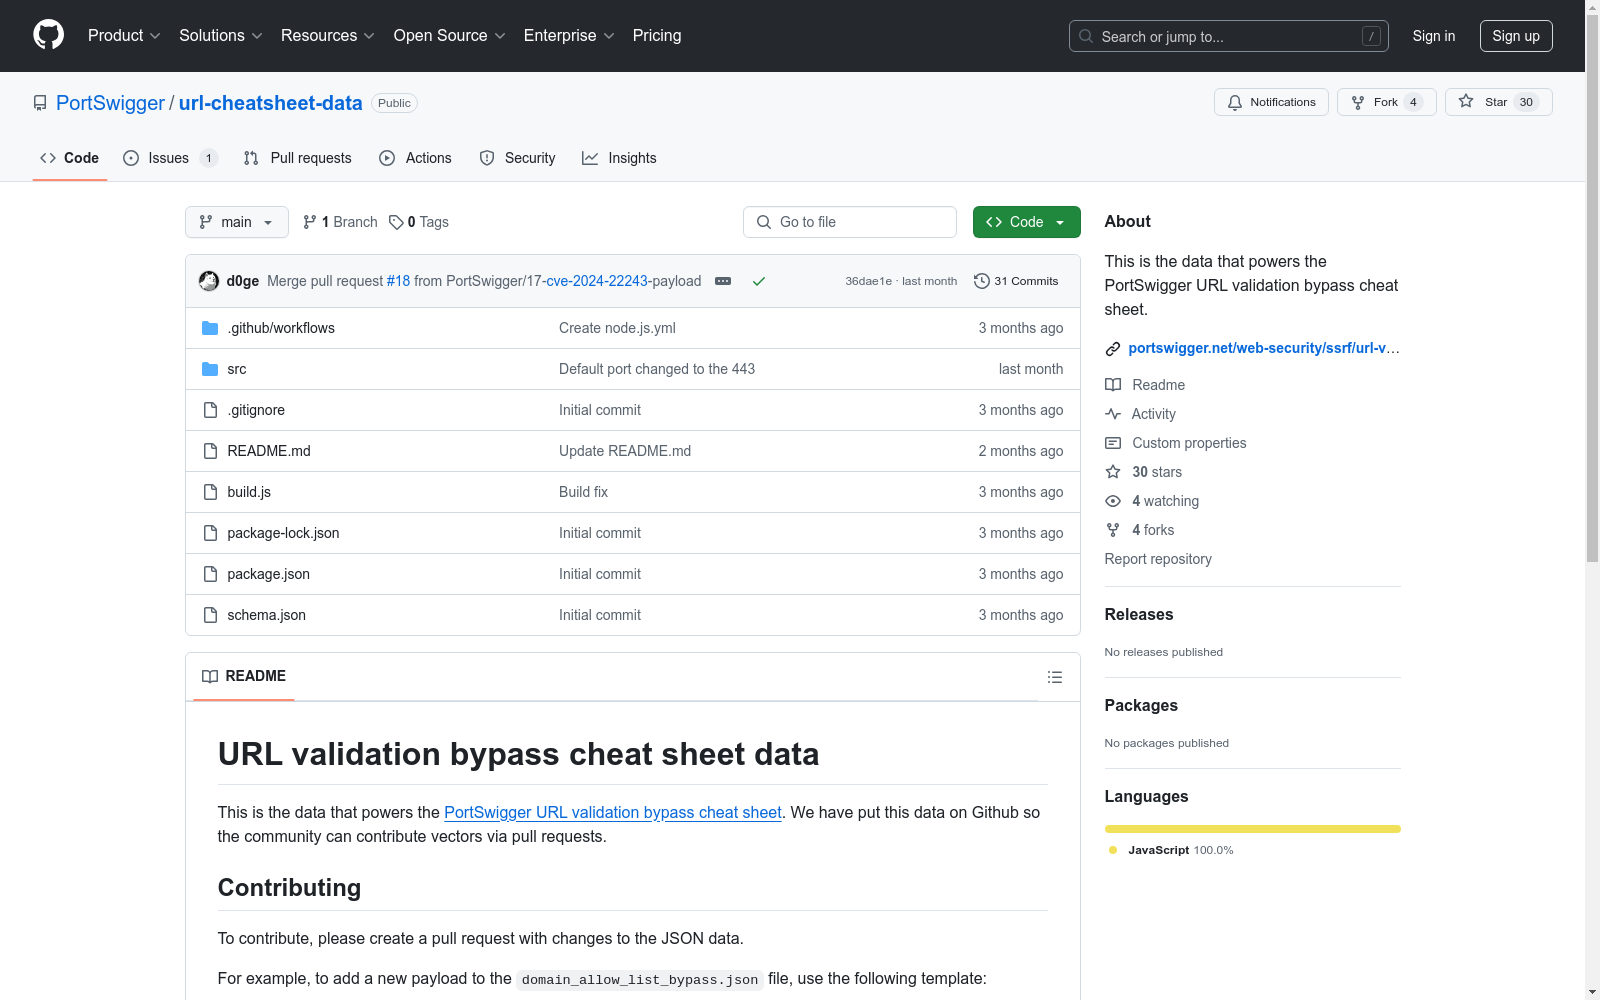Click the history clock icon beside 31 Commits
The height and width of the screenshot is (1000, 1600).
(982, 281)
